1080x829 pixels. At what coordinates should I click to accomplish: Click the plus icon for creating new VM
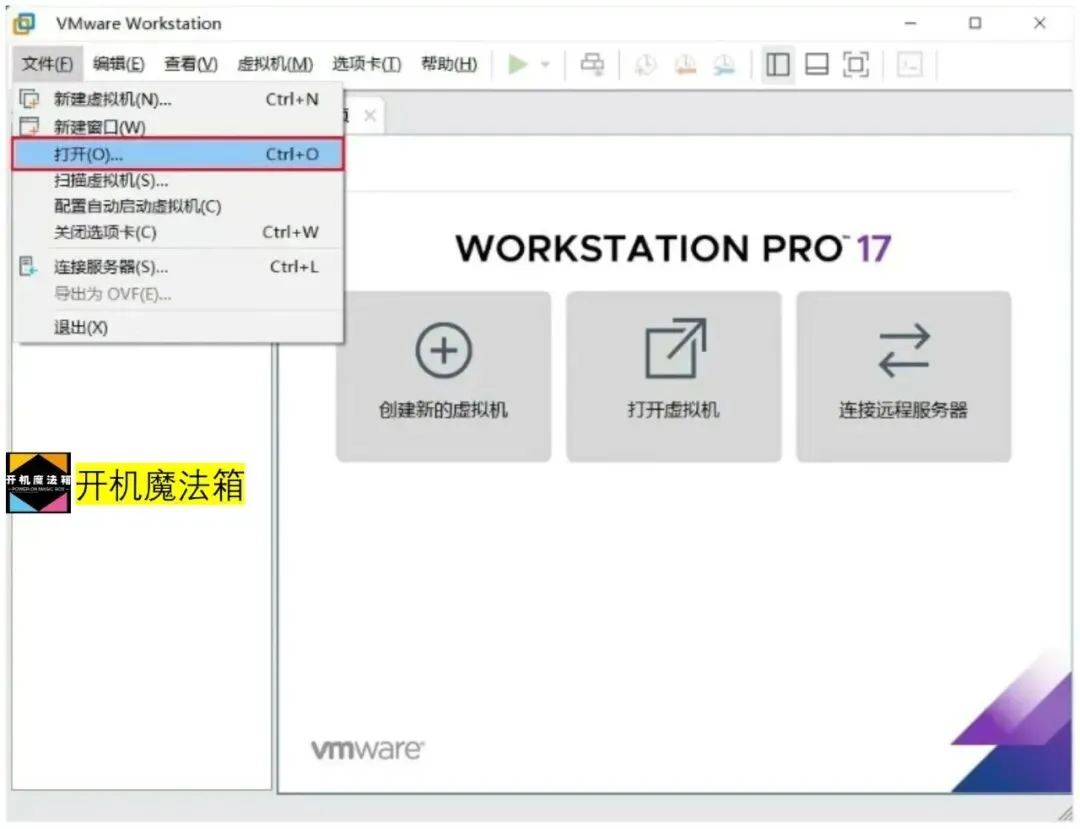point(444,350)
